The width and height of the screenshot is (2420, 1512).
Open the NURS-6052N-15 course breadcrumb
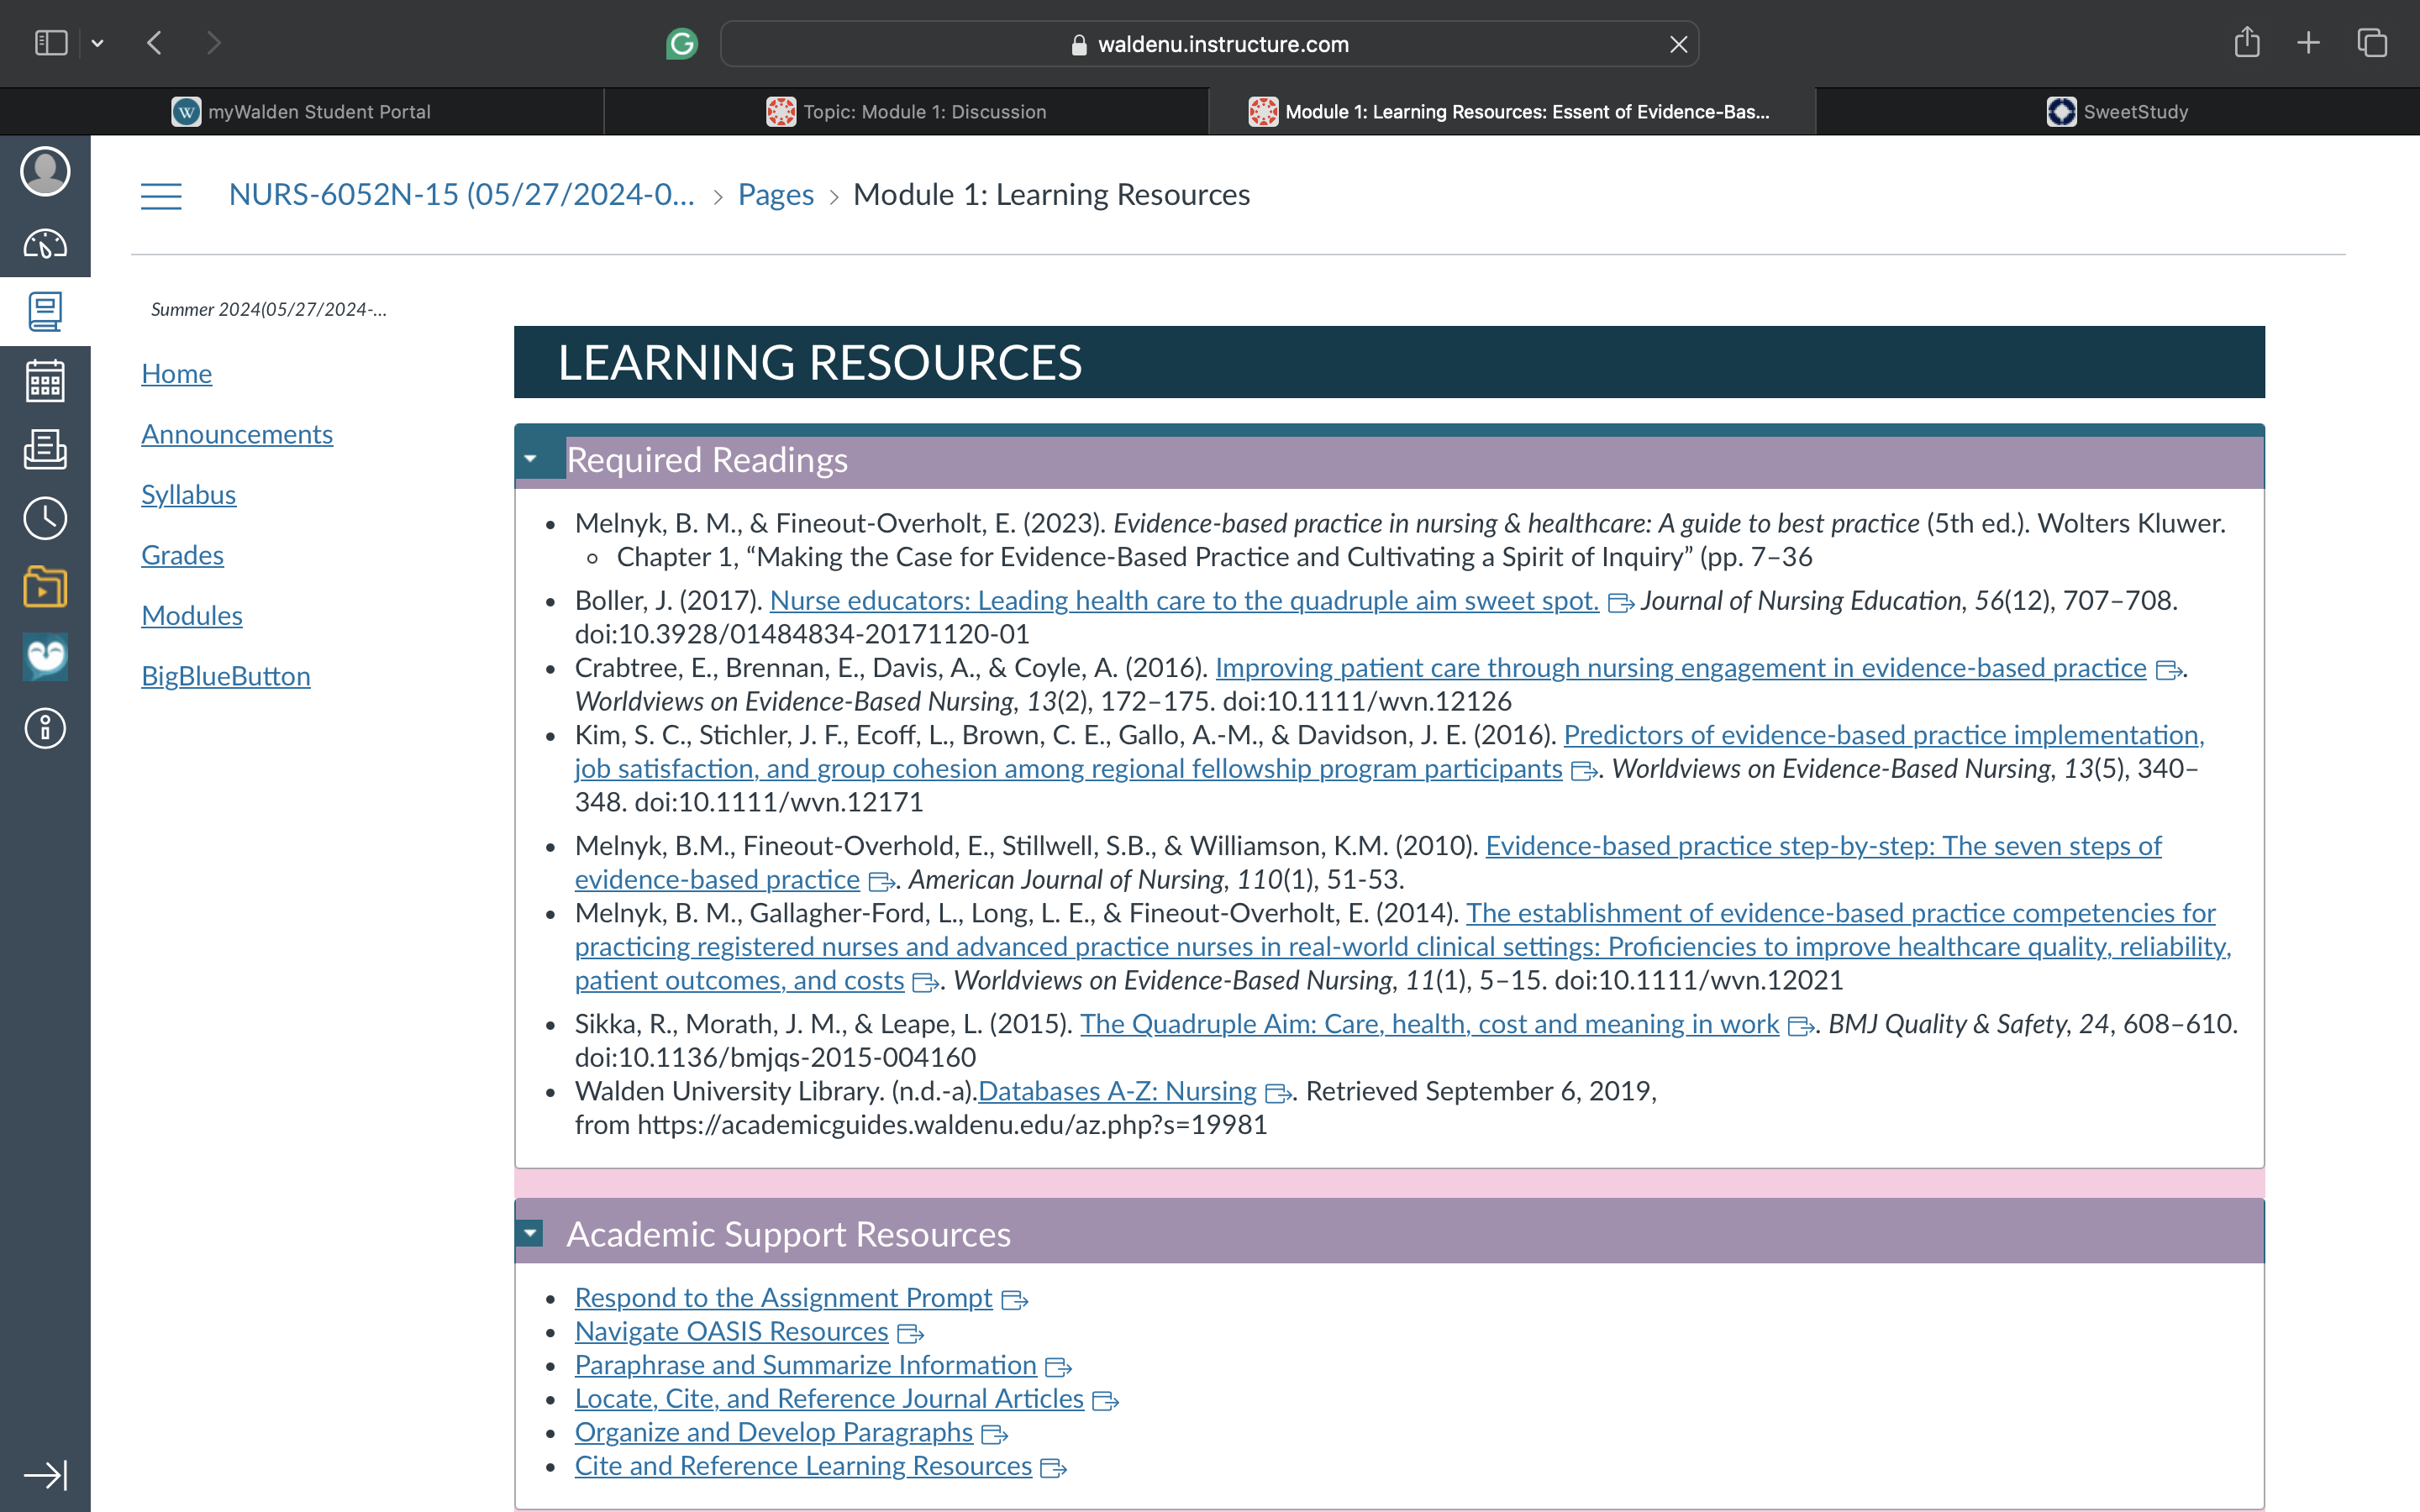pyautogui.click(x=461, y=194)
